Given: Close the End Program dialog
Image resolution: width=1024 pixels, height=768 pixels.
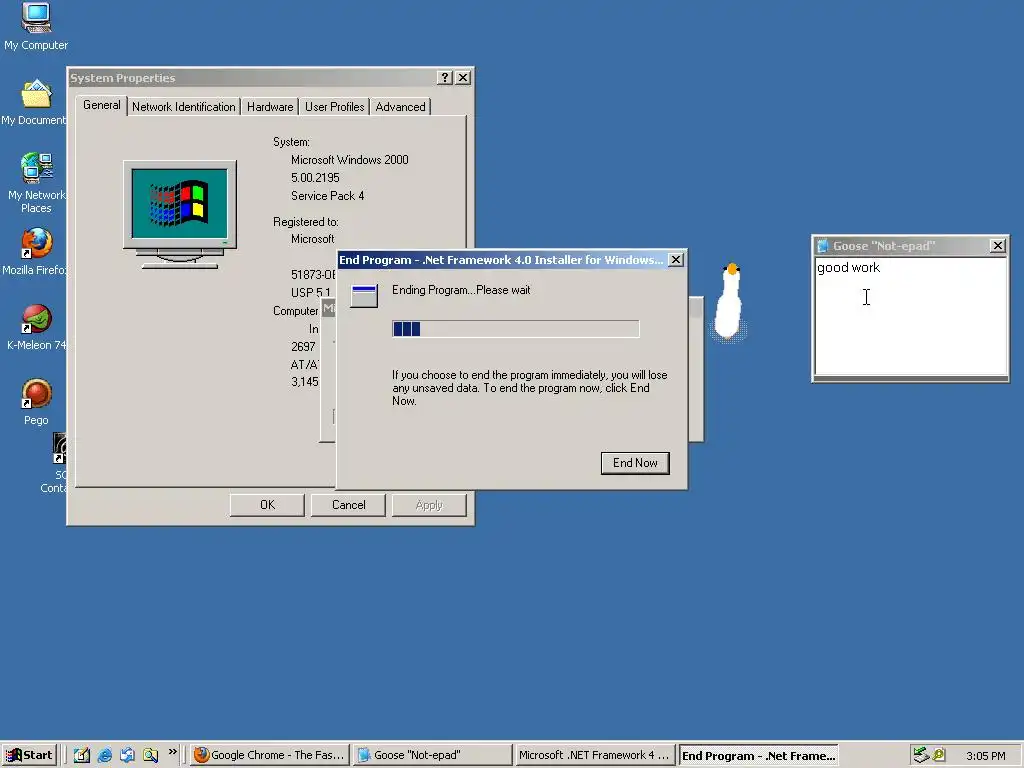Looking at the screenshot, I should [x=676, y=260].
